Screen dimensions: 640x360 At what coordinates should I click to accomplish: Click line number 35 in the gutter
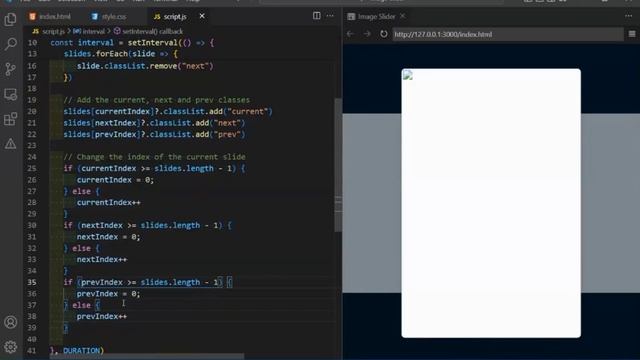tap(32, 282)
